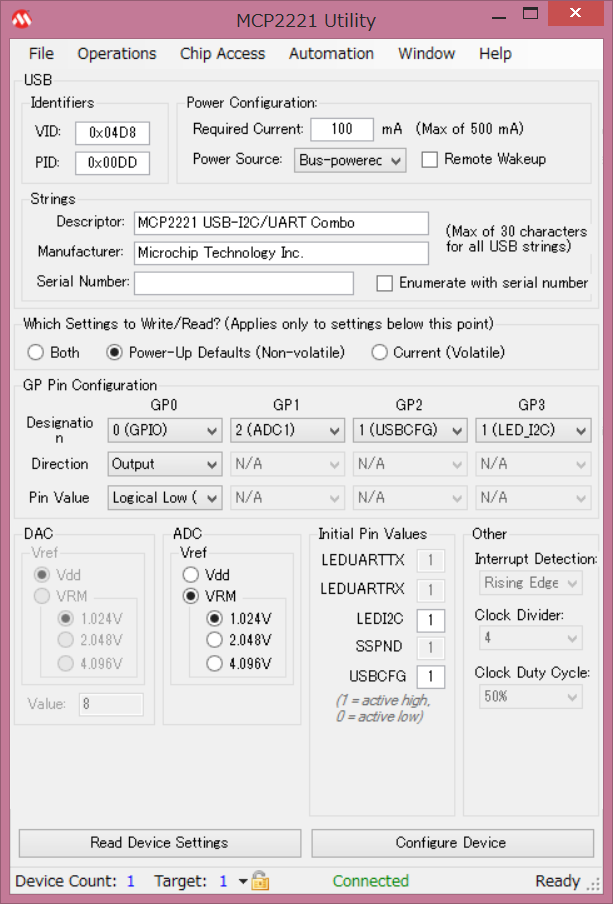Open the Window menu
The width and height of the screenshot is (613, 904).
tap(426, 54)
